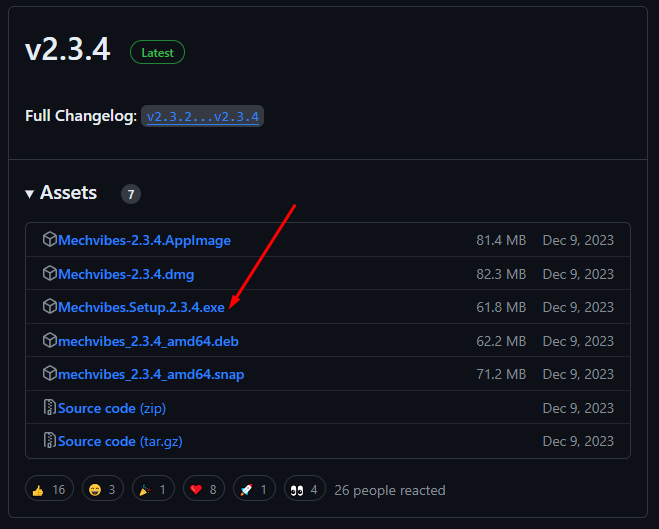The image size is (659, 529).
Task: Download Mechvibes.Setup.2.3.4.exe
Action: point(141,307)
